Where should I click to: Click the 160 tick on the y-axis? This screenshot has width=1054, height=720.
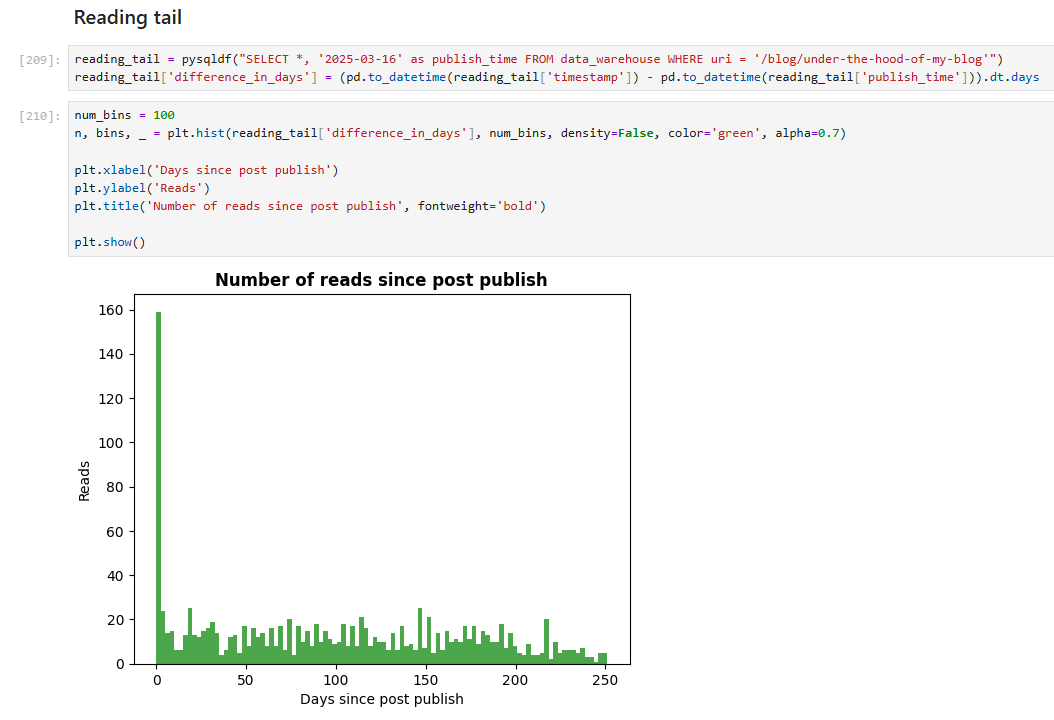click(110, 310)
